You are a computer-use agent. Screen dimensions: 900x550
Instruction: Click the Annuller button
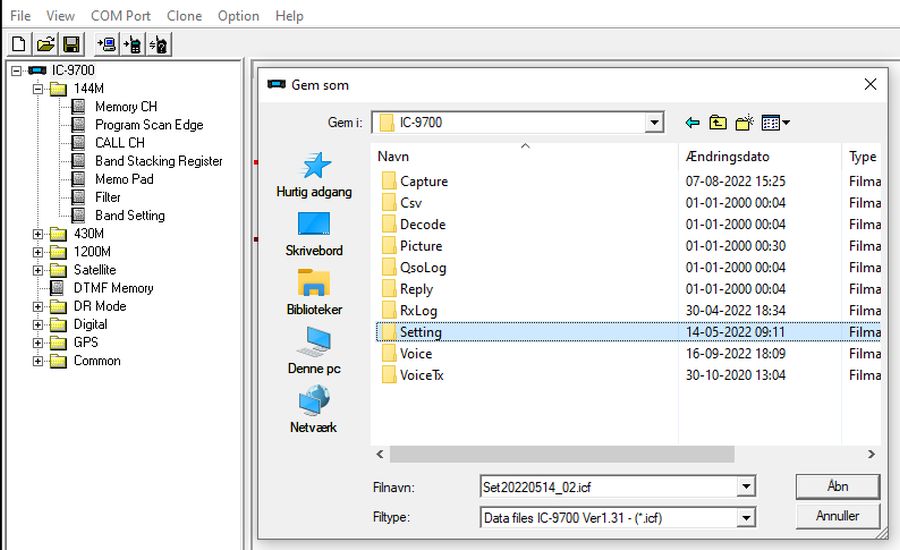pyautogui.click(x=837, y=516)
